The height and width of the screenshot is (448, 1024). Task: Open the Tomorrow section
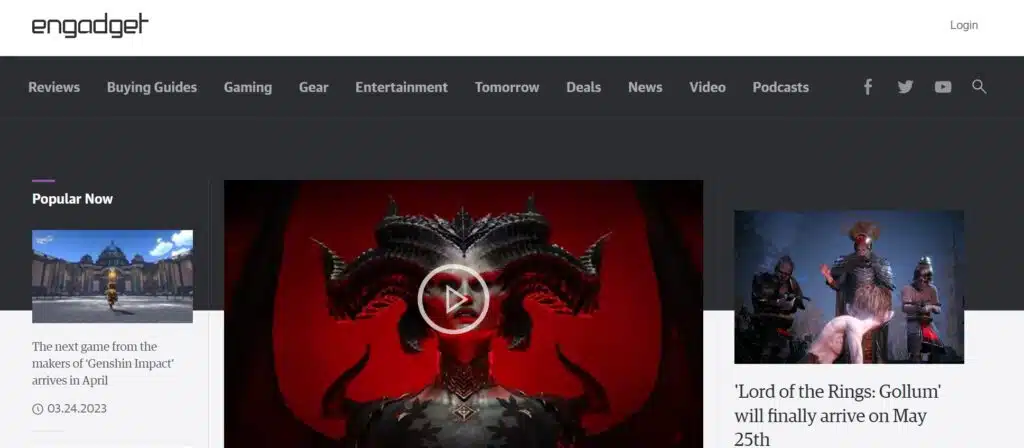(x=507, y=87)
